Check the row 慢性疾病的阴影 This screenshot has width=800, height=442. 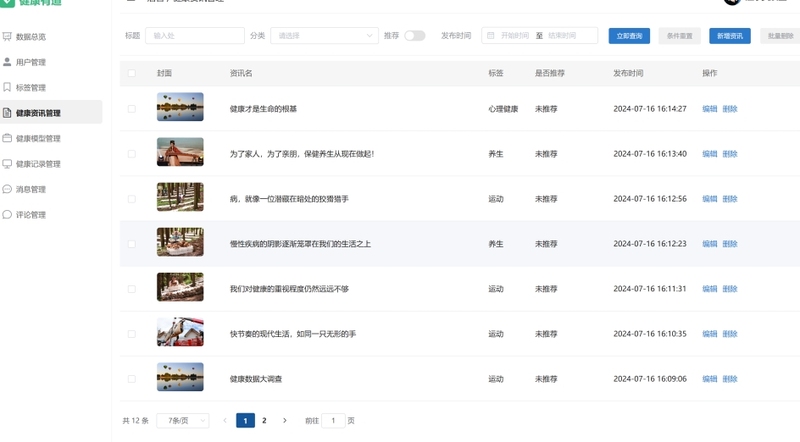click(132, 244)
